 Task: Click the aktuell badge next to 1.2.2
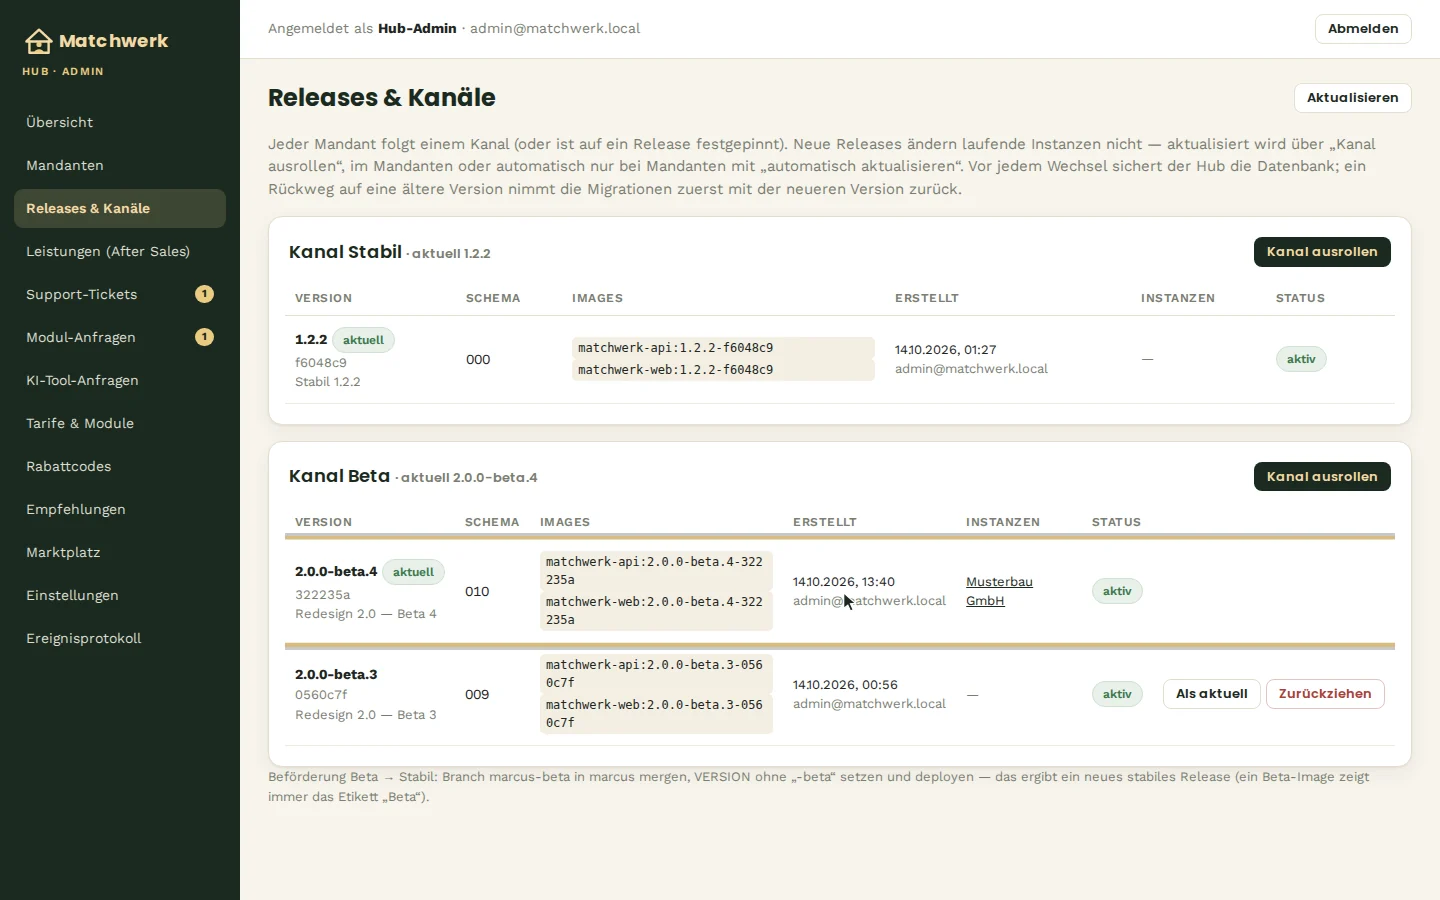pyautogui.click(x=363, y=340)
